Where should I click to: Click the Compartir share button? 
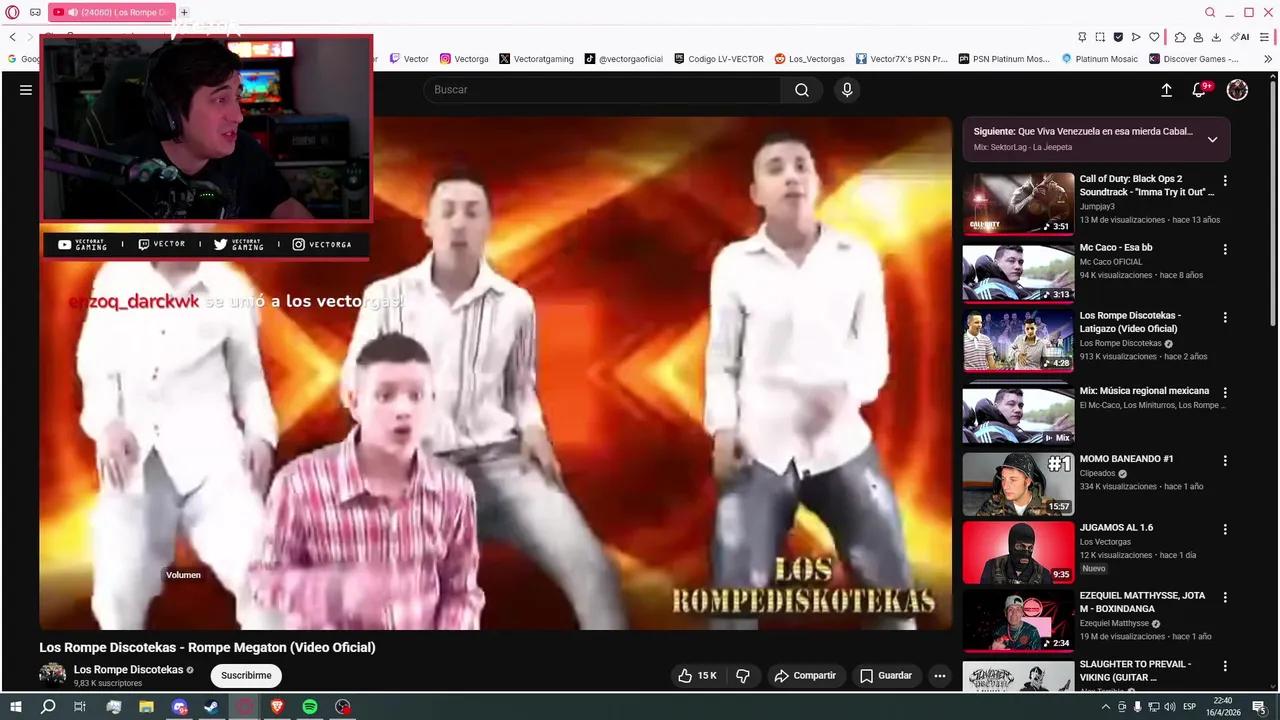(805, 676)
